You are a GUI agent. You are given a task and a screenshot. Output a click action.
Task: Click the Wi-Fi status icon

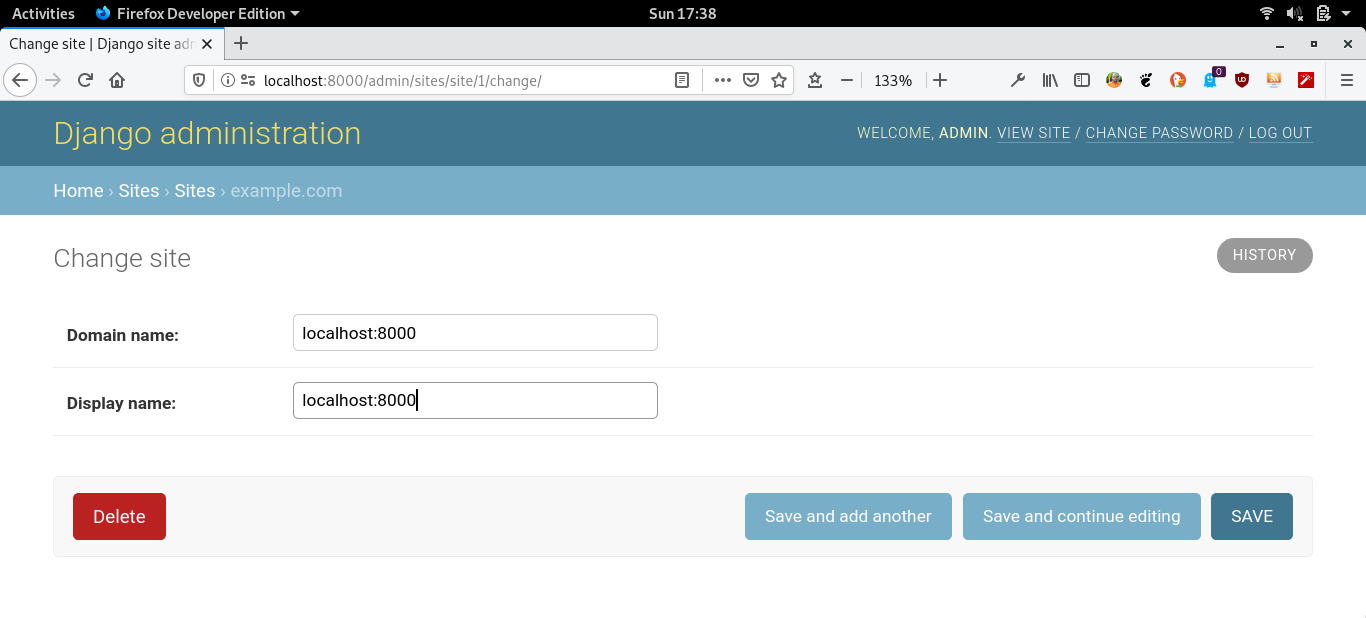point(1267,13)
